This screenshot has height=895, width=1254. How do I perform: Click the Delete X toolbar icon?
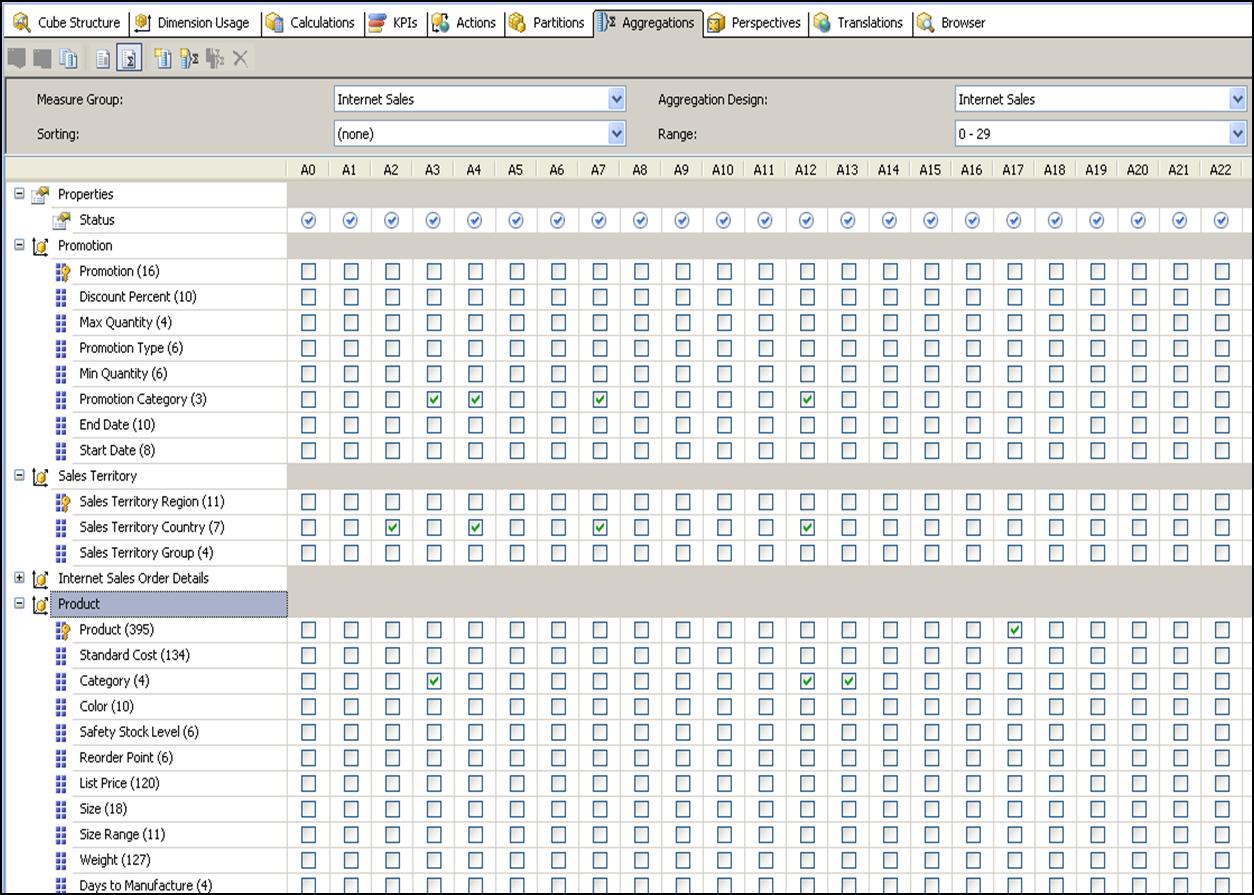[x=241, y=59]
